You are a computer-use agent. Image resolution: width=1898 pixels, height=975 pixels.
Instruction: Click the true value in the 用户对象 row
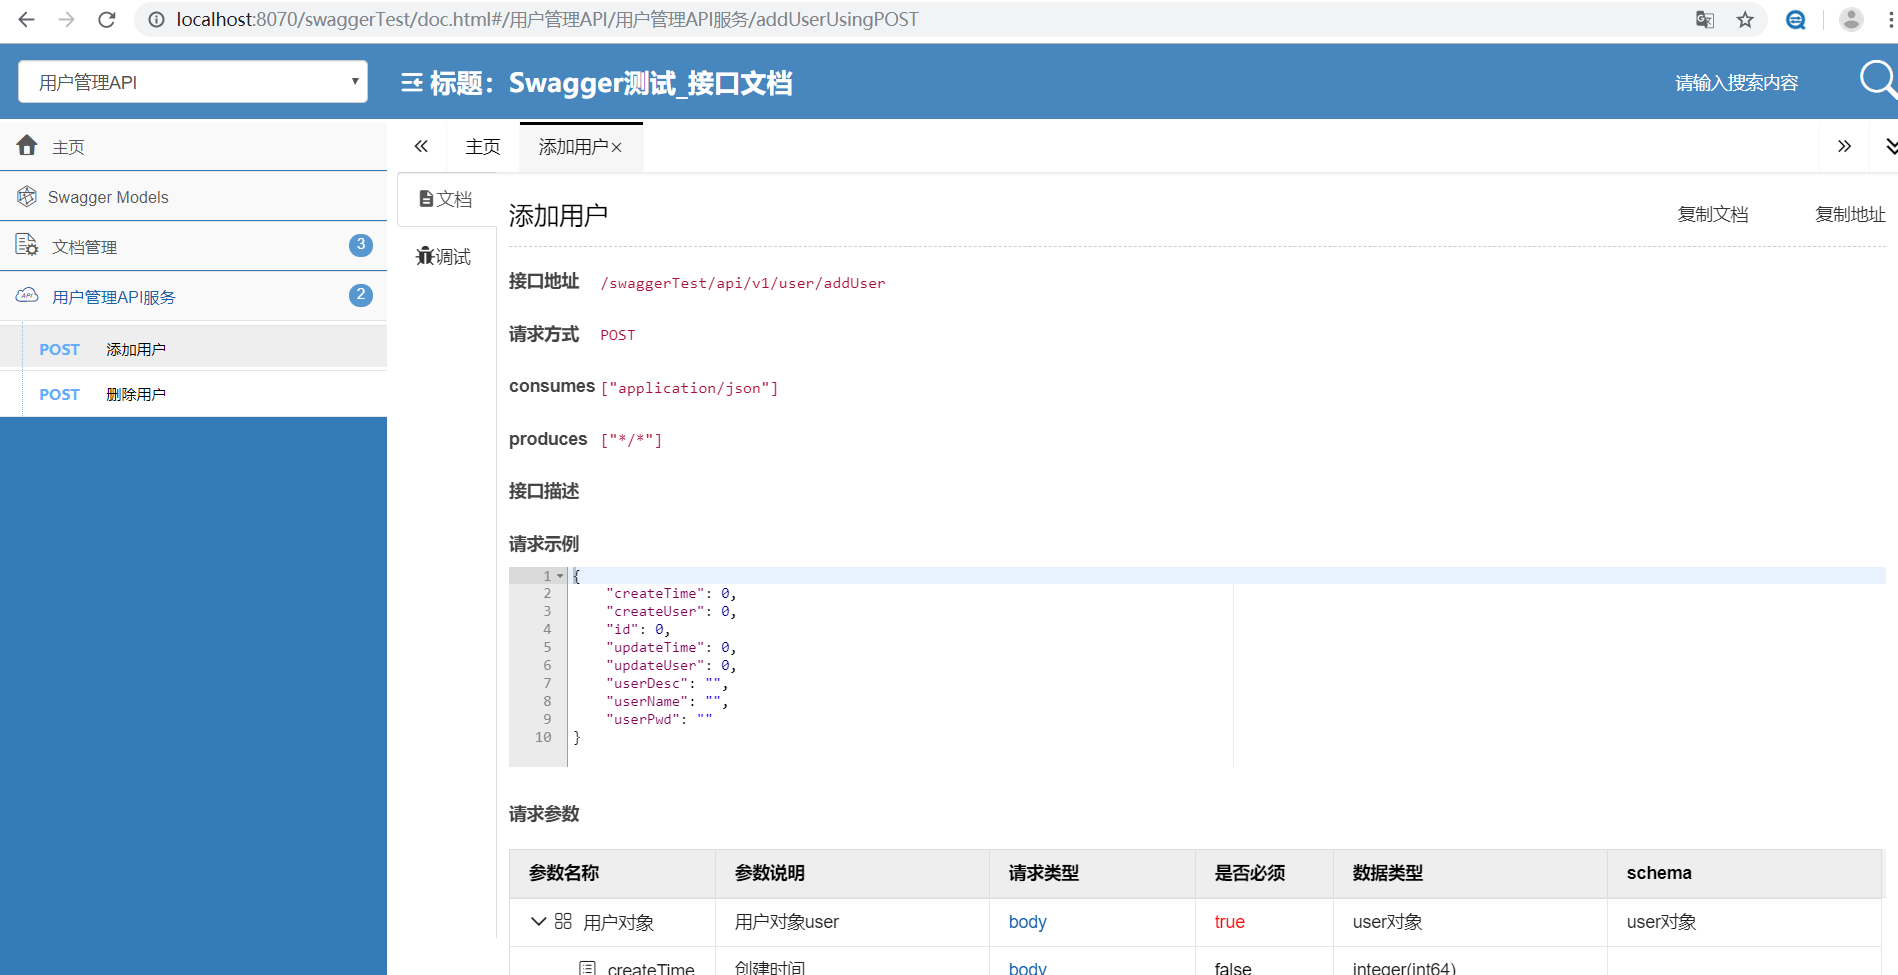[1230, 922]
